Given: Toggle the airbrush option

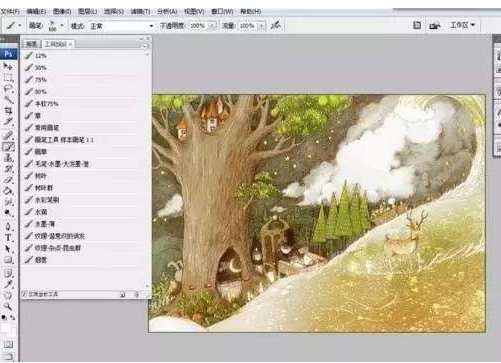Looking at the screenshot, I should tap(276, 25).
